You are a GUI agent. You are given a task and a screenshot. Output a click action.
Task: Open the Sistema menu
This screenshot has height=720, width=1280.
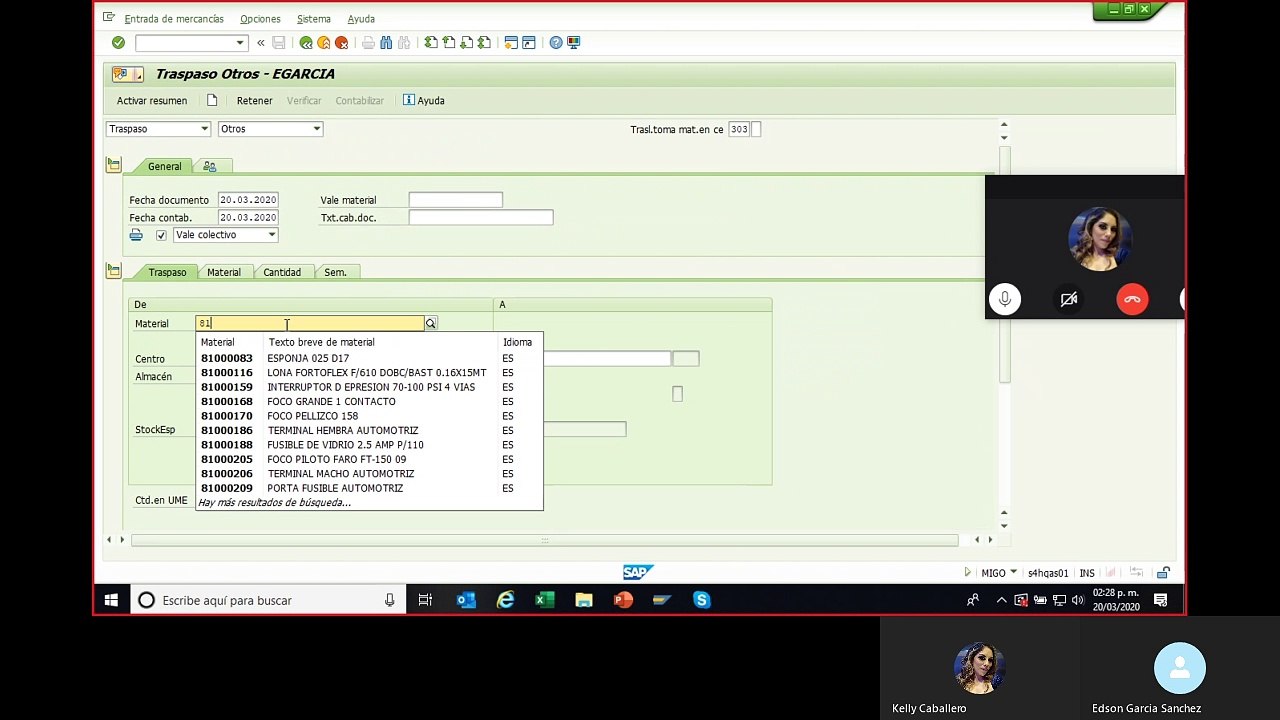click(314, 19)
